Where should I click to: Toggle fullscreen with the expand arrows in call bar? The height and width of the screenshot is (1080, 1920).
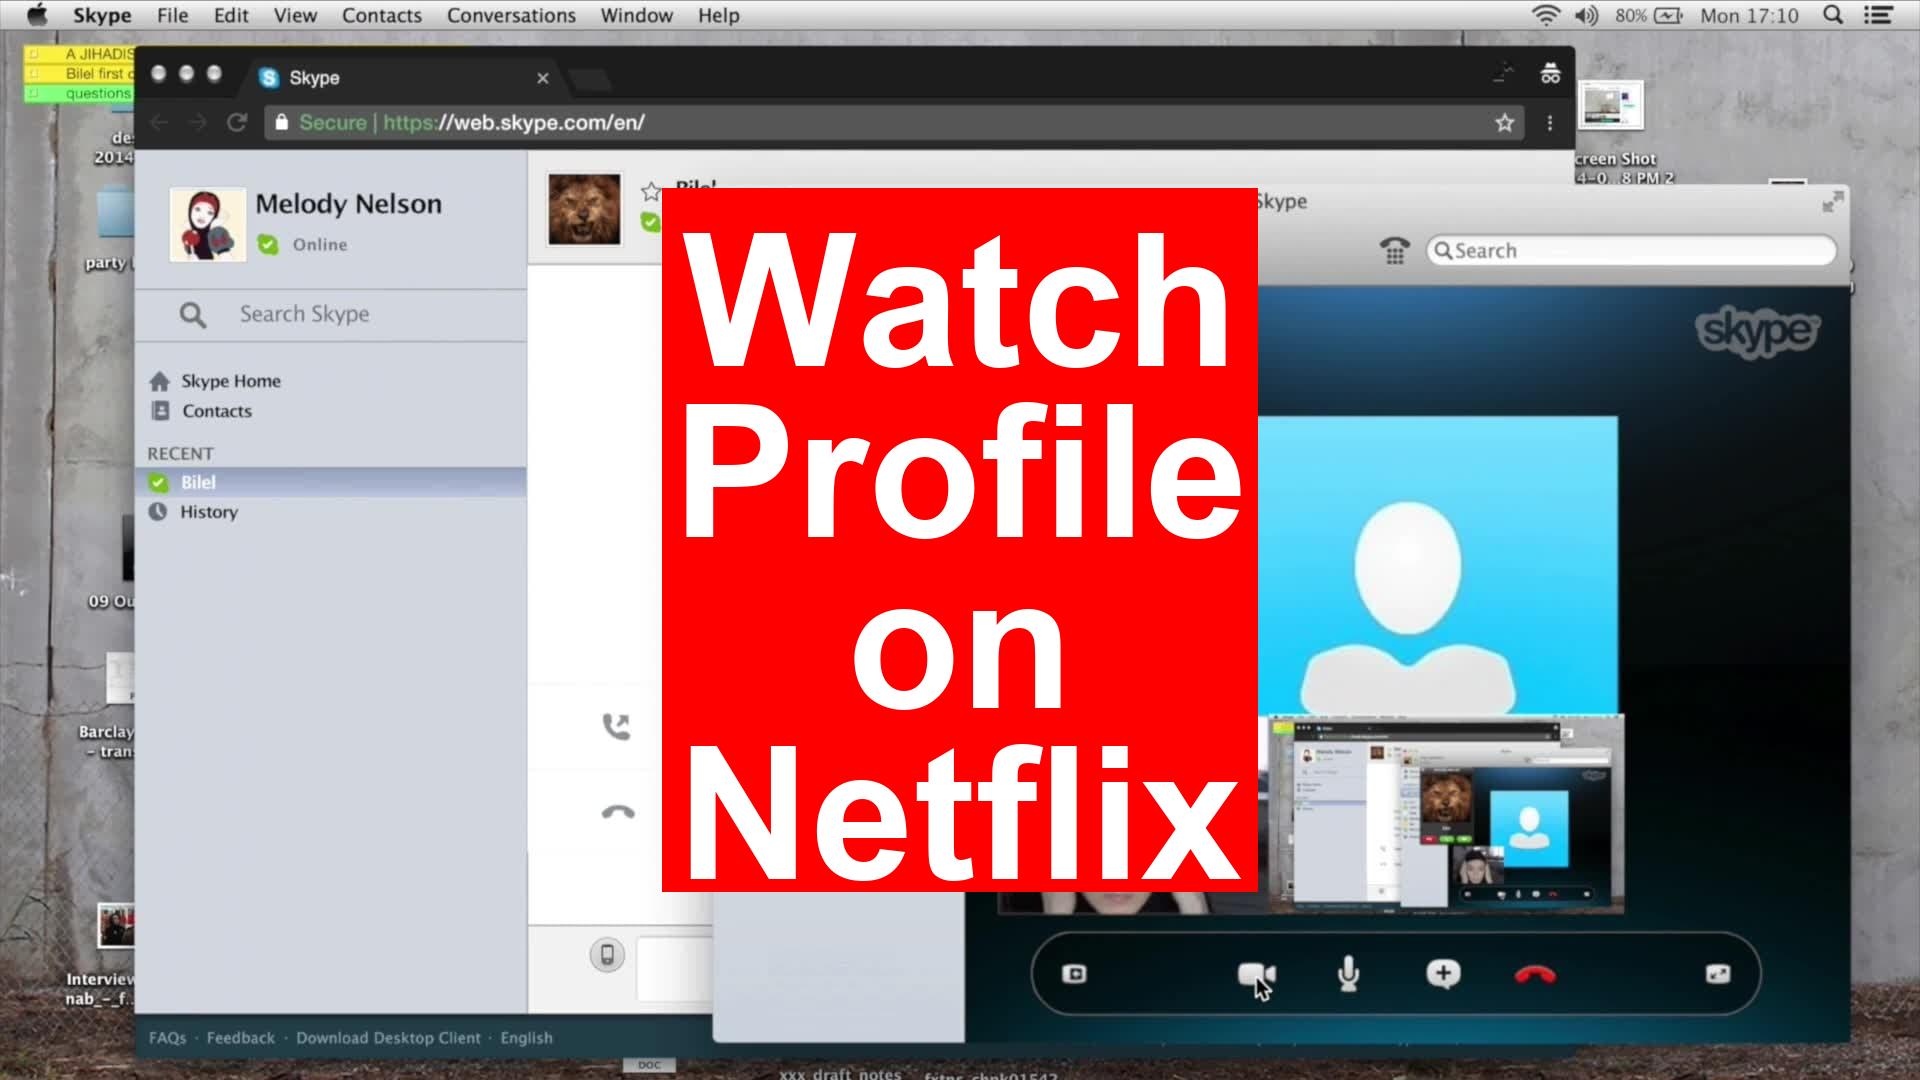pos(1718,973)
